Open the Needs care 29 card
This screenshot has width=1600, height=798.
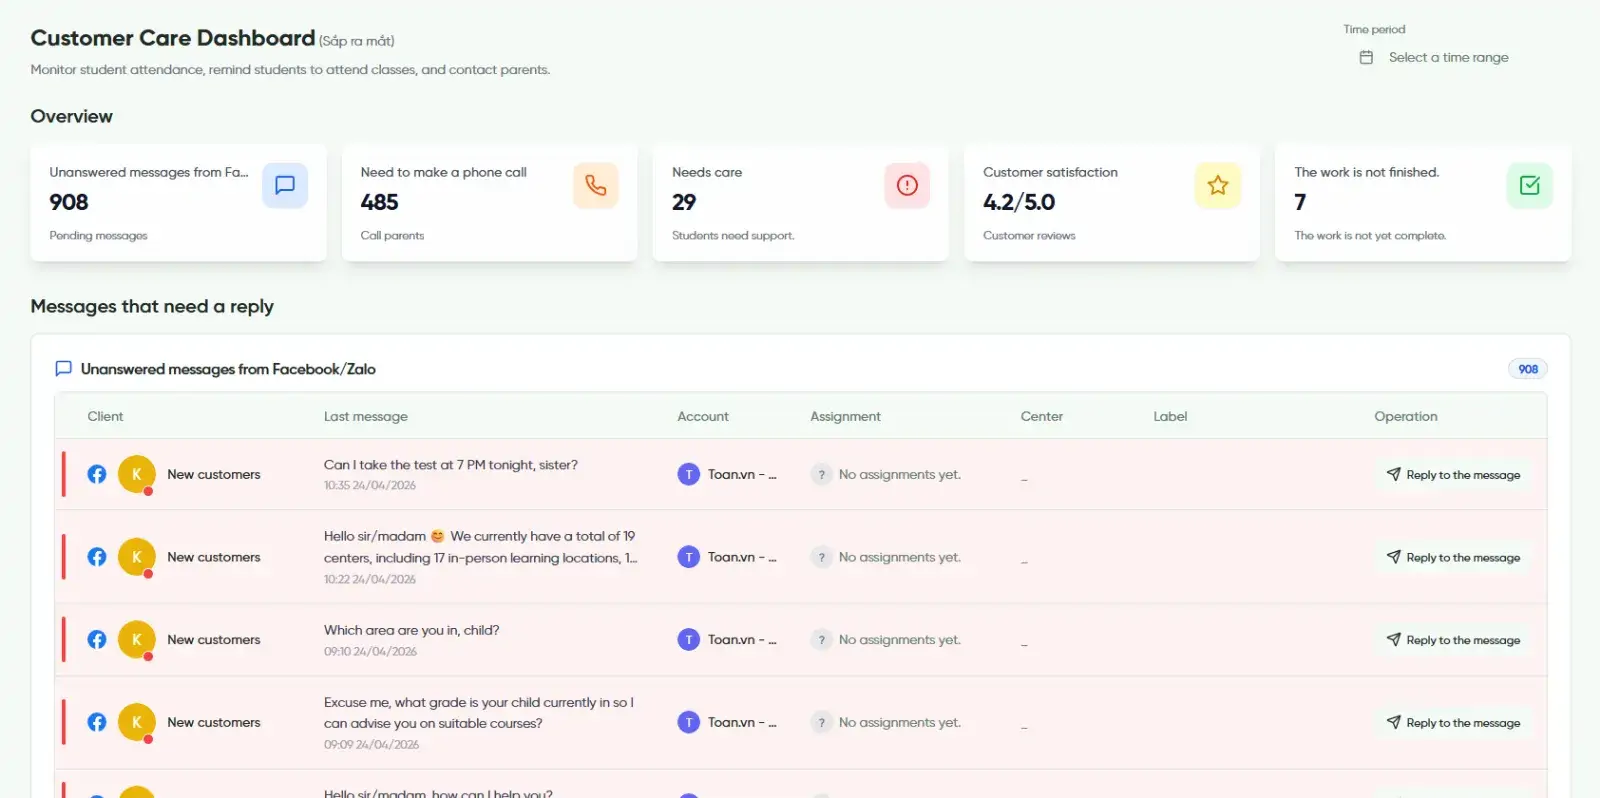coord(800,203)
